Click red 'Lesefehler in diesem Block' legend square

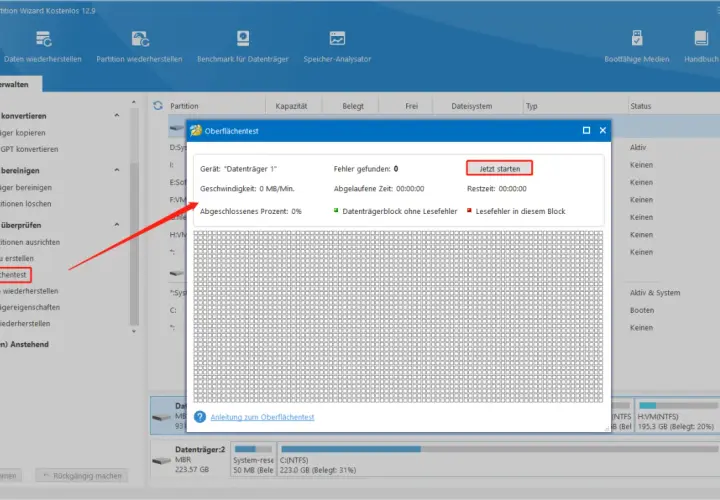click(x=469, y=210)
